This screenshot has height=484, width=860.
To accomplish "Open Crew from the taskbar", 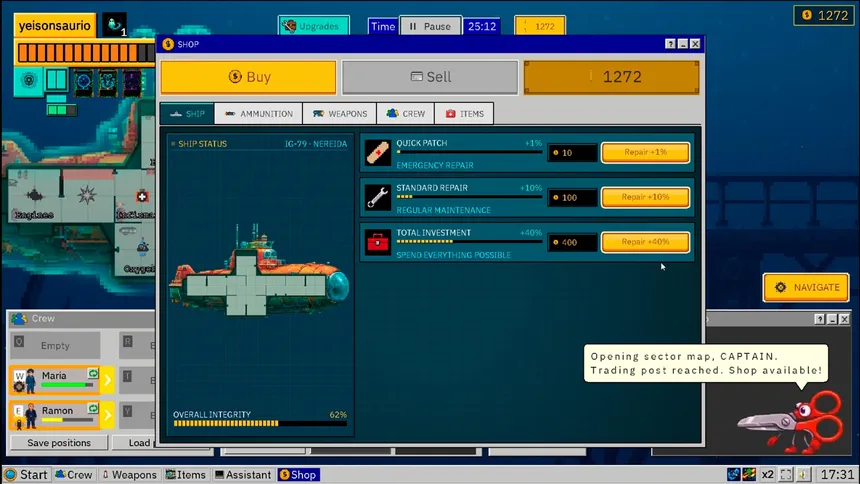I will pos(73,475).
